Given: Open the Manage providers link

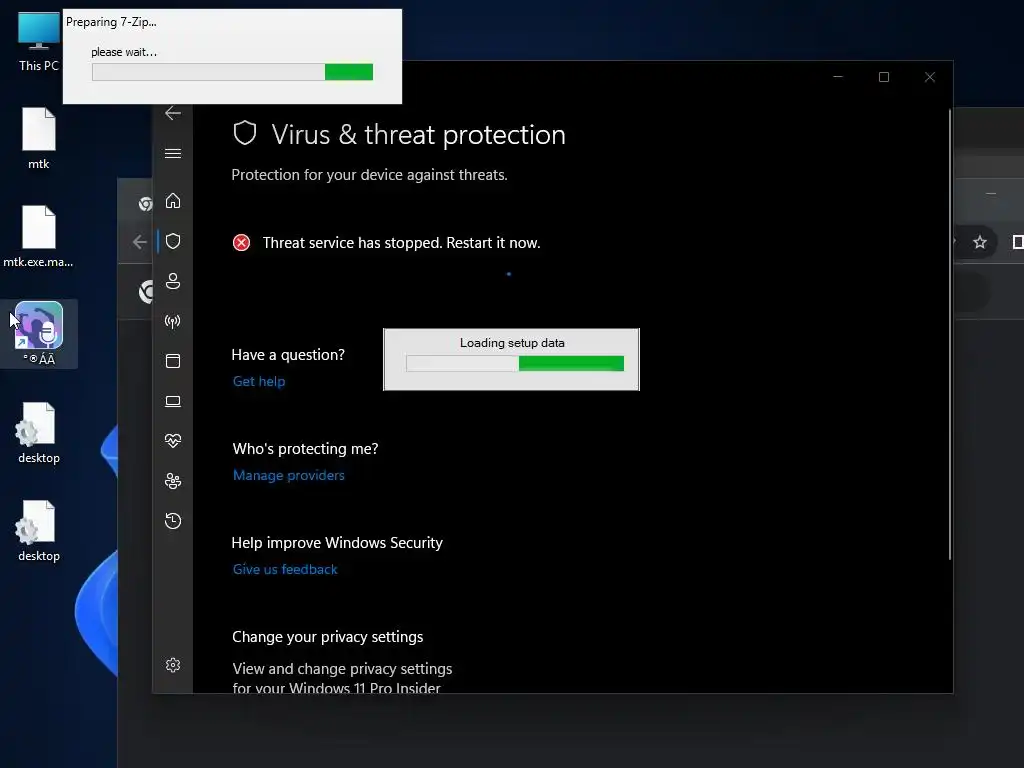Looking at the screenshot, I should [x=289, y=475].
